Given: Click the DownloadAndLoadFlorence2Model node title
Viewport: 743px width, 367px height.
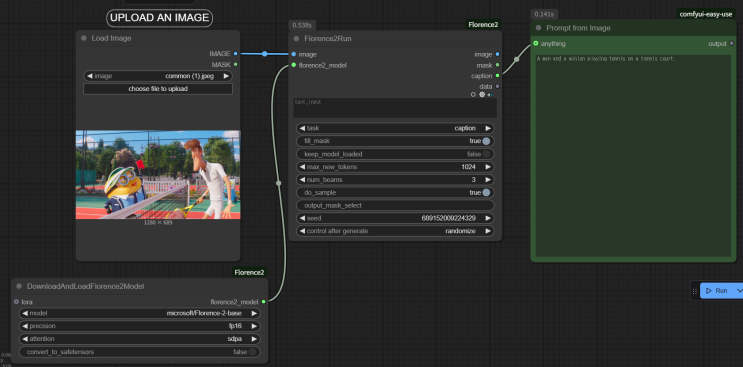Looking at the screenshot, I should [86, 286].
